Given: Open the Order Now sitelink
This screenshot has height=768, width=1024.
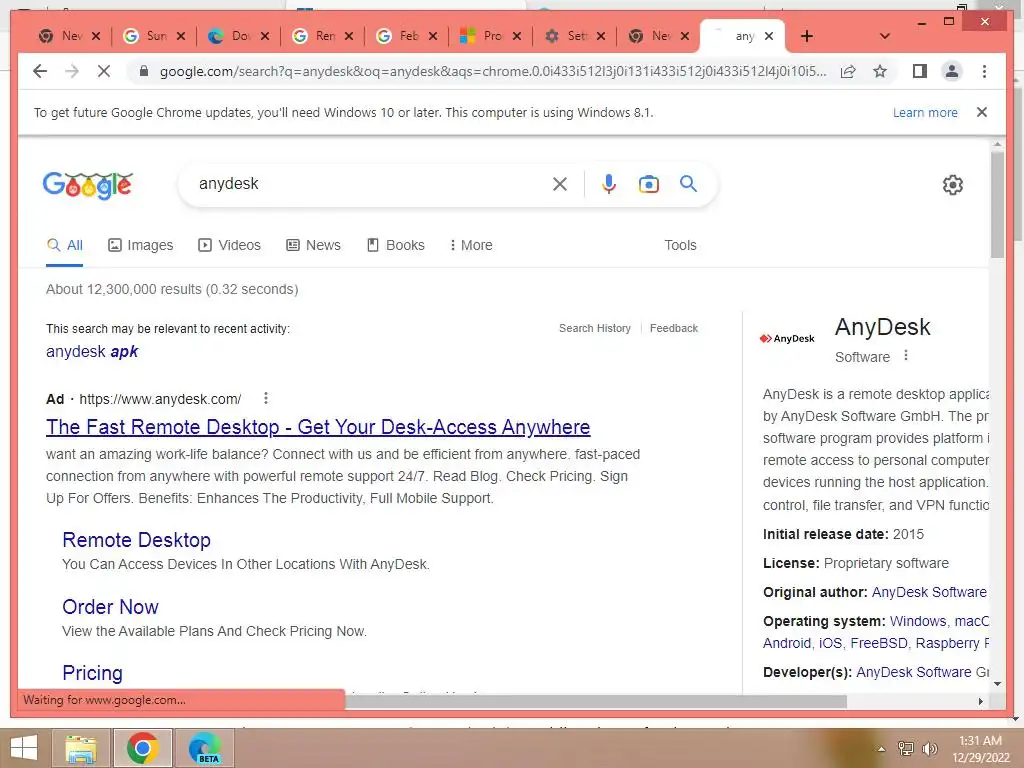Looking at the screenshot, I should tap(110, 607).
